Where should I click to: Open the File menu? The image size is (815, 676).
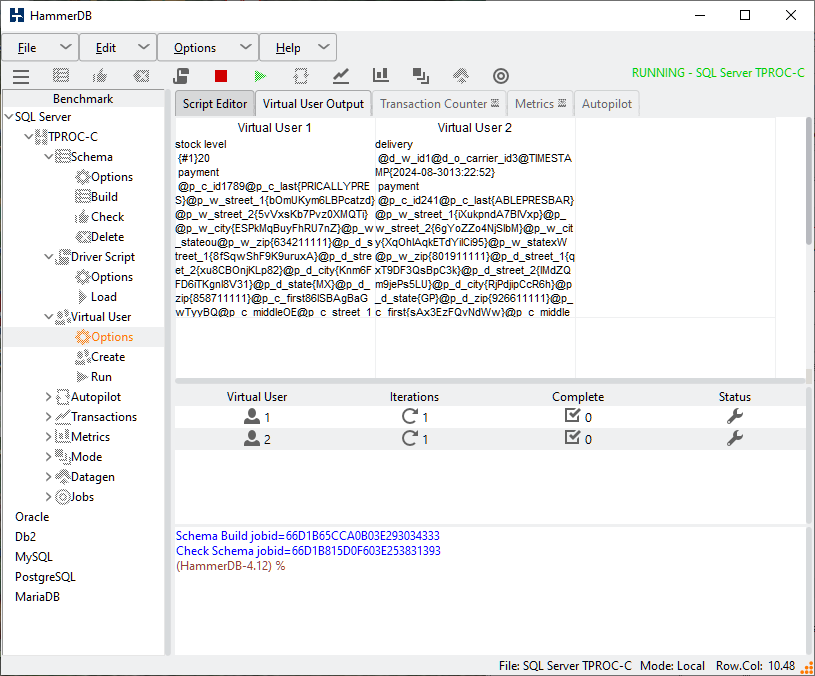click(41, 48)
